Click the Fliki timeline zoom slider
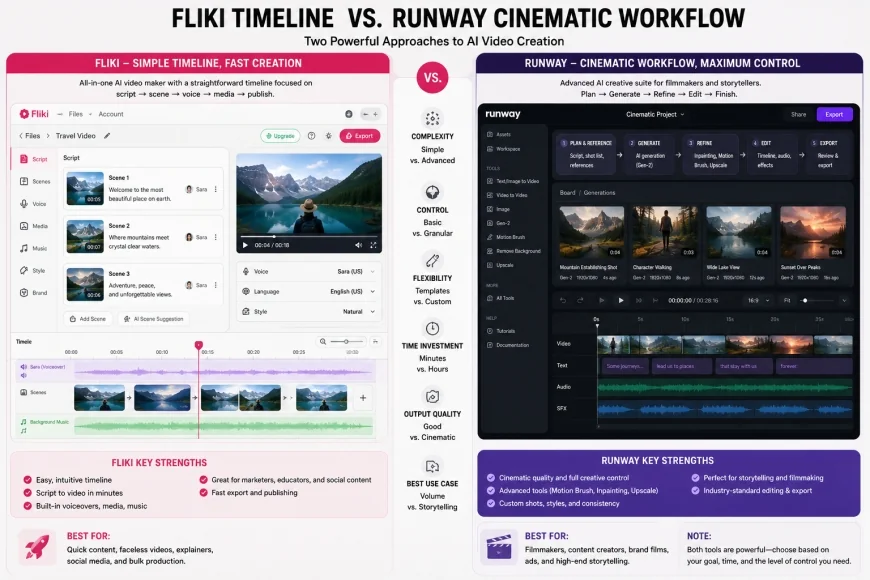Screen dimensions: 870x580 pos(346,341)
